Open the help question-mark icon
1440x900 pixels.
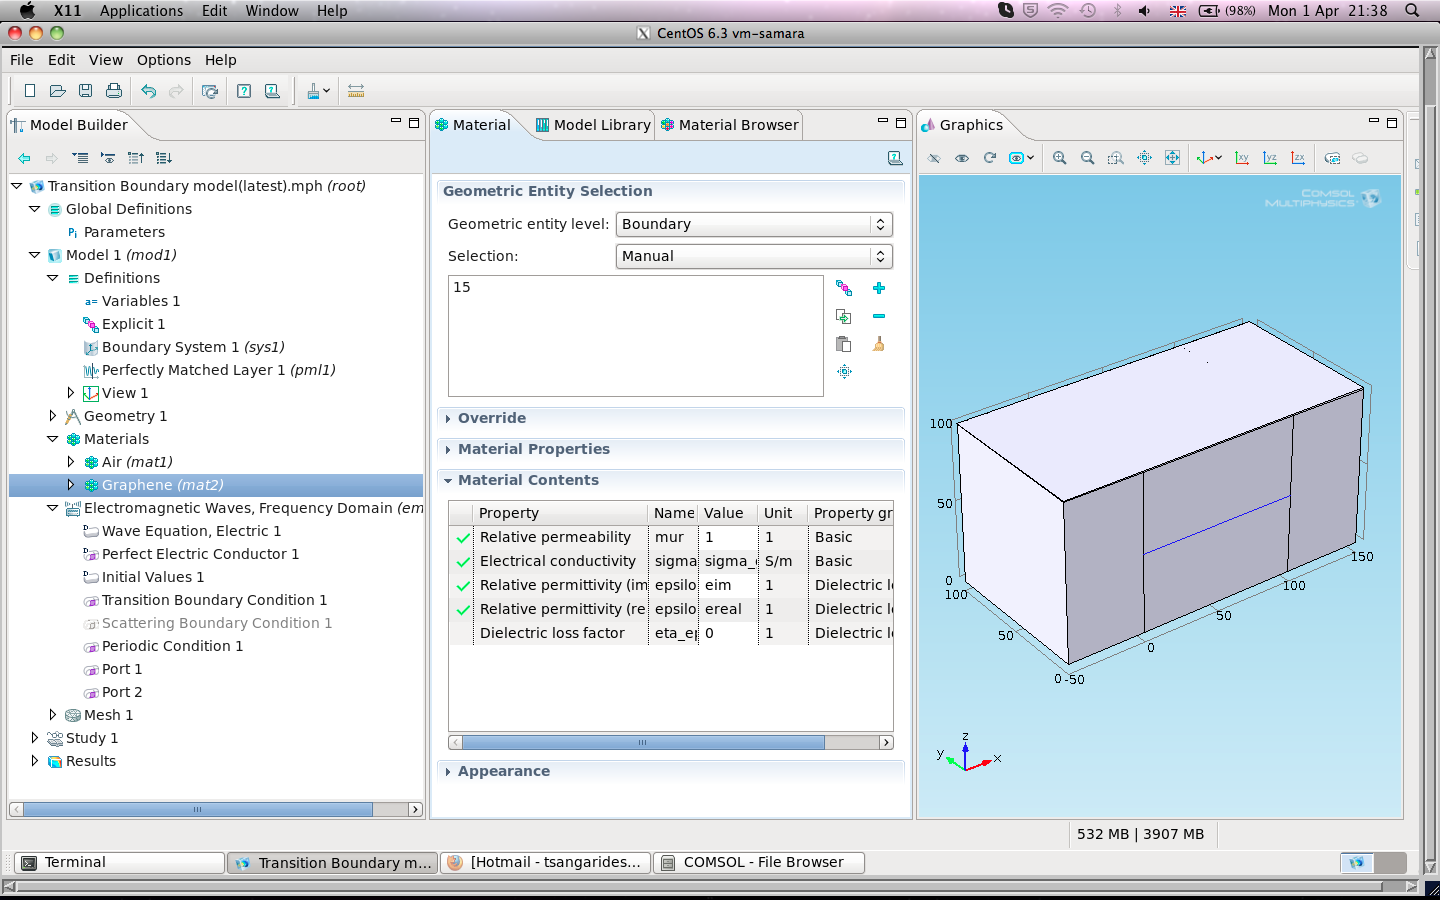(244, 91)
